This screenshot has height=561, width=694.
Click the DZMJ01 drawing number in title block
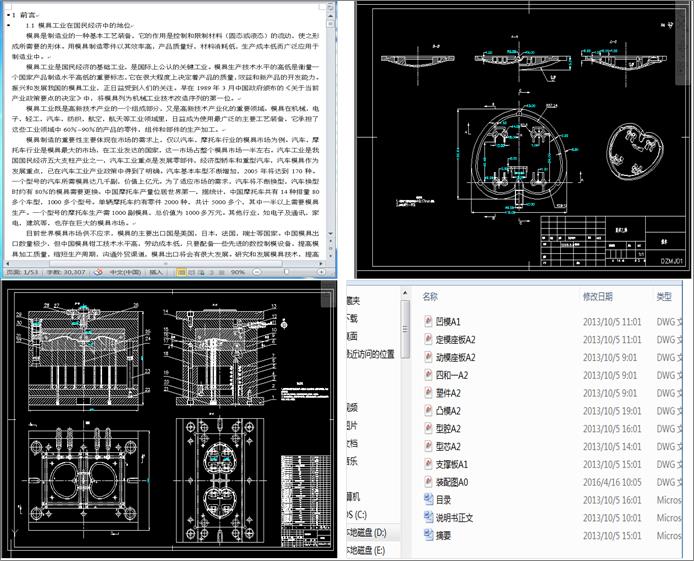click(x=671, y=261)
